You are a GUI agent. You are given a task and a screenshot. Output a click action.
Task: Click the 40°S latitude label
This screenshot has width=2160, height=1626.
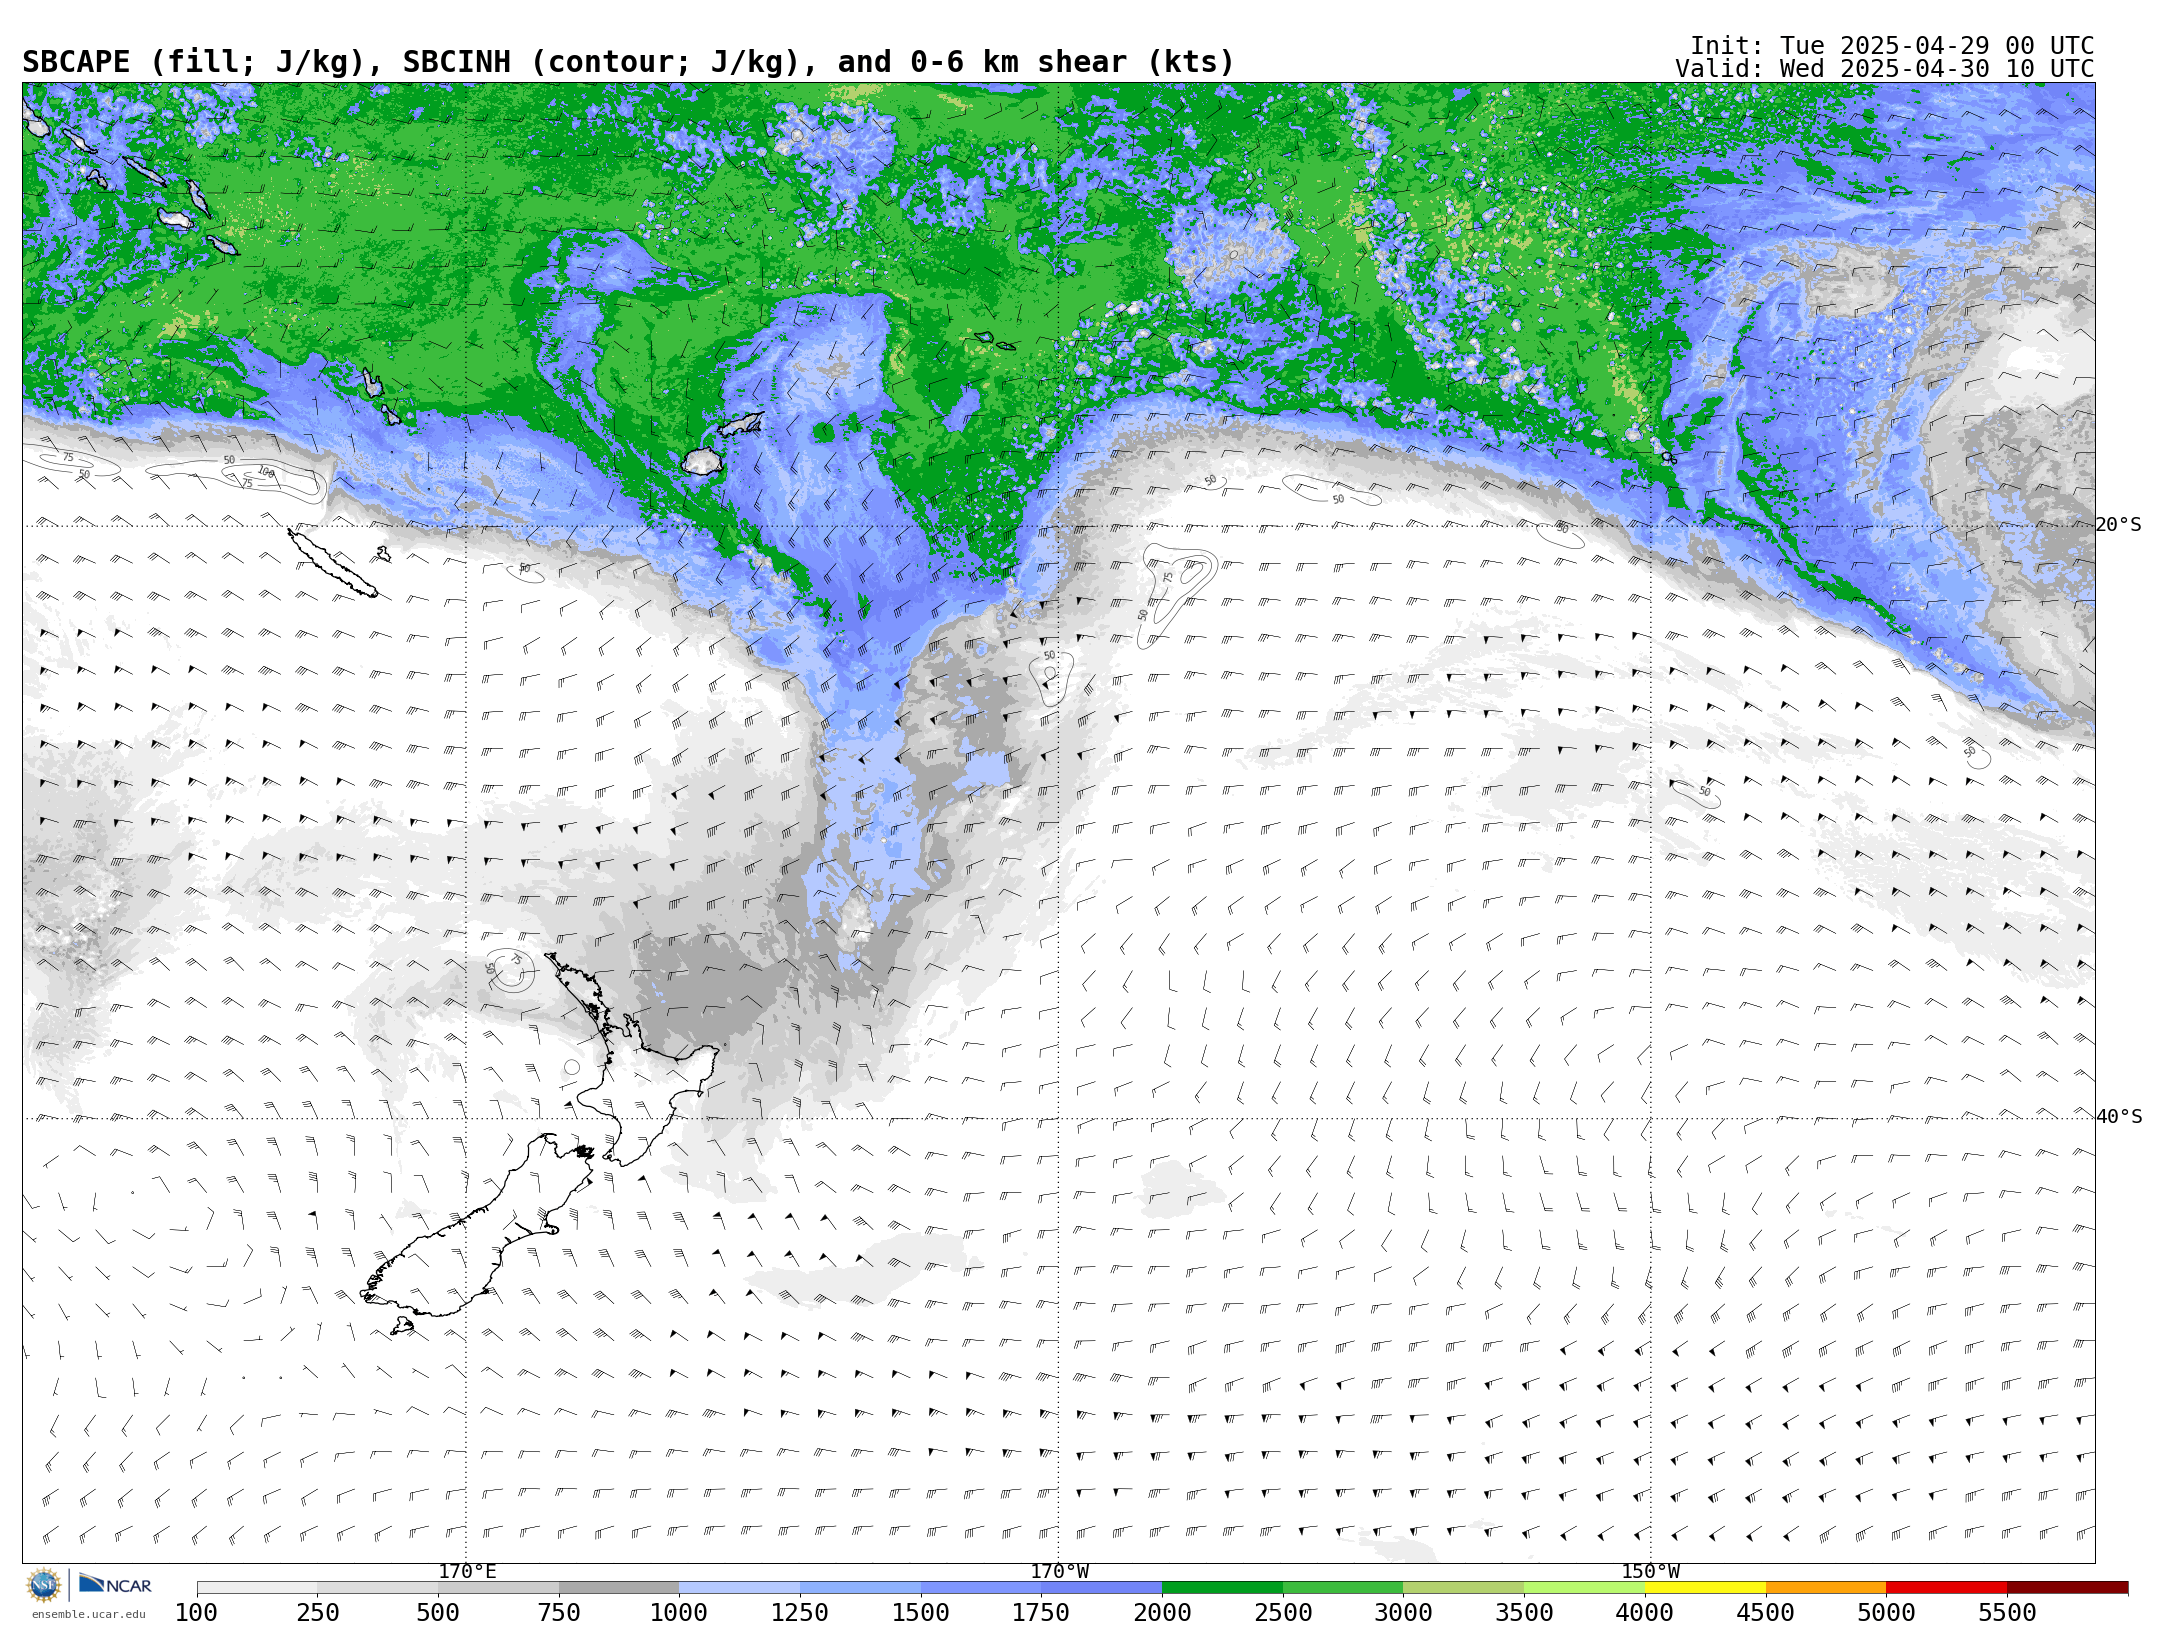[2118, 1117]
